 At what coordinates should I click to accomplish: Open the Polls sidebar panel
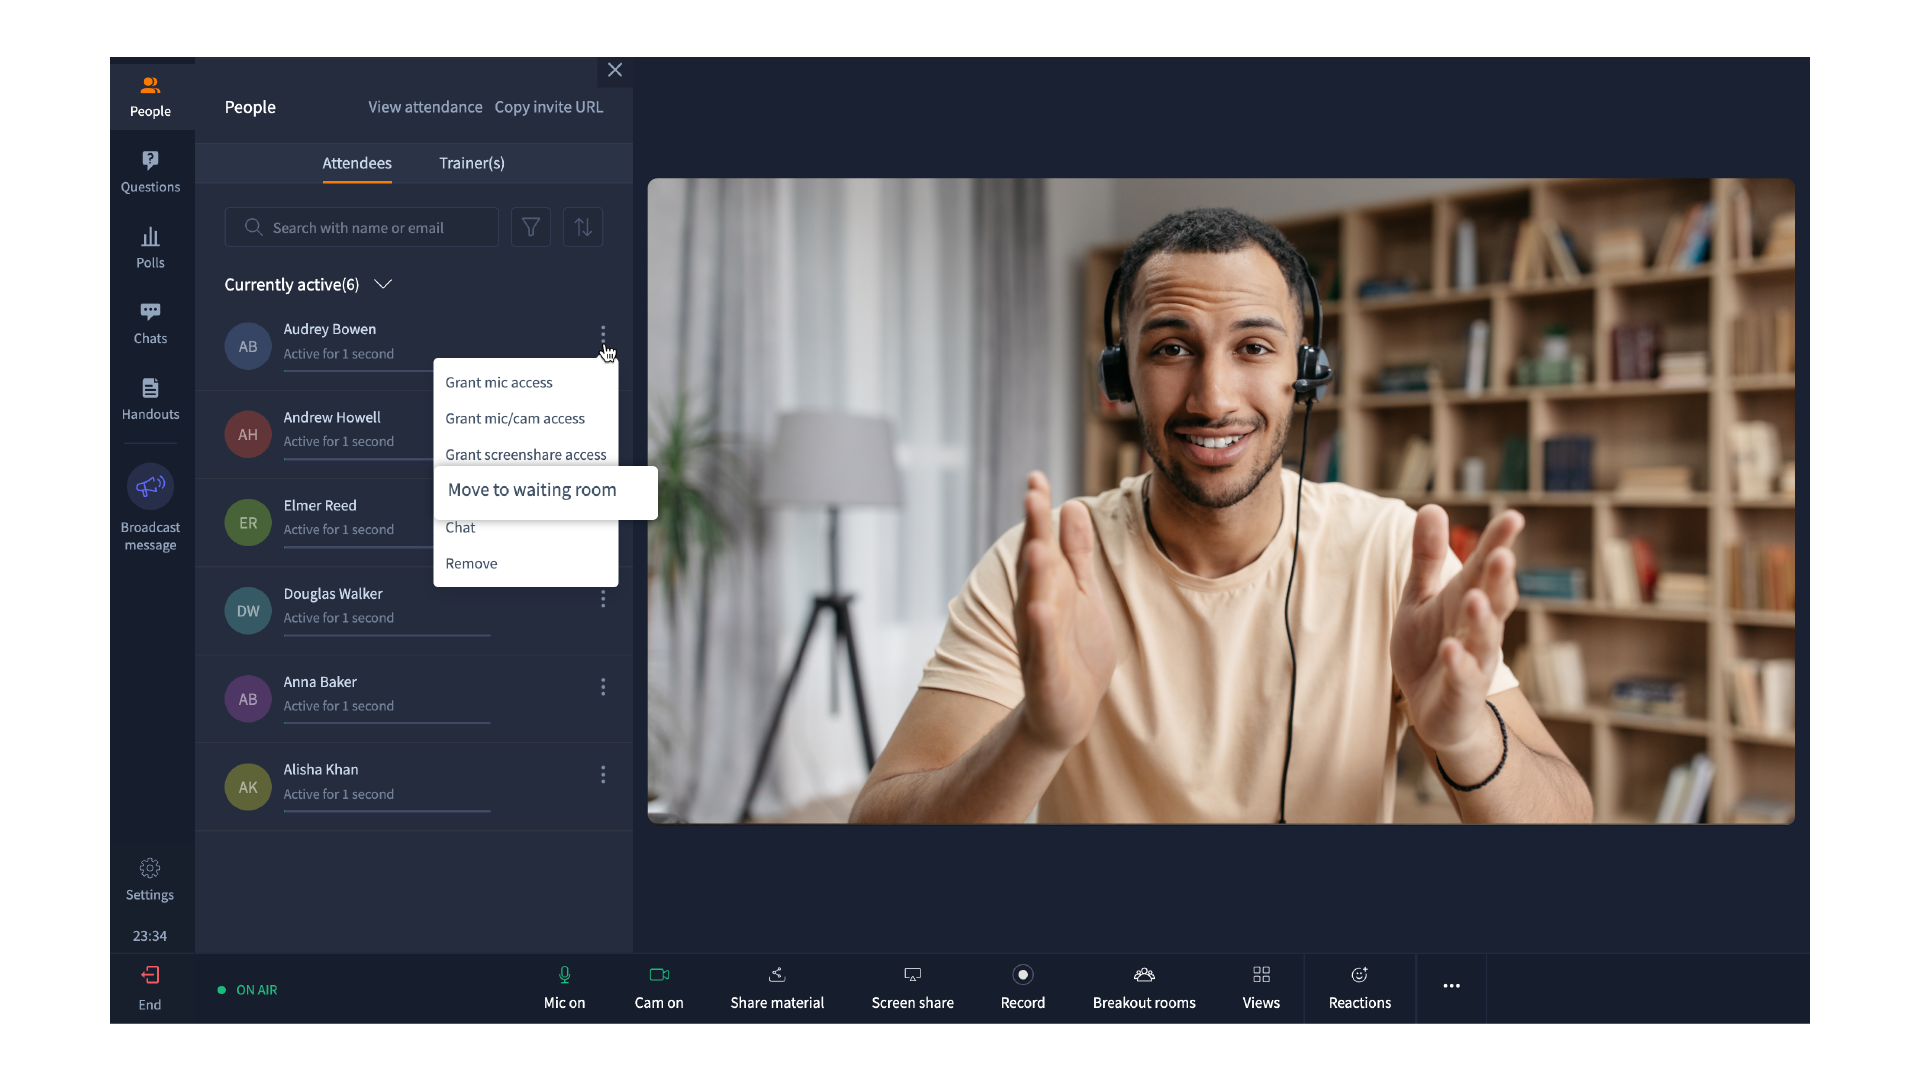150,247
